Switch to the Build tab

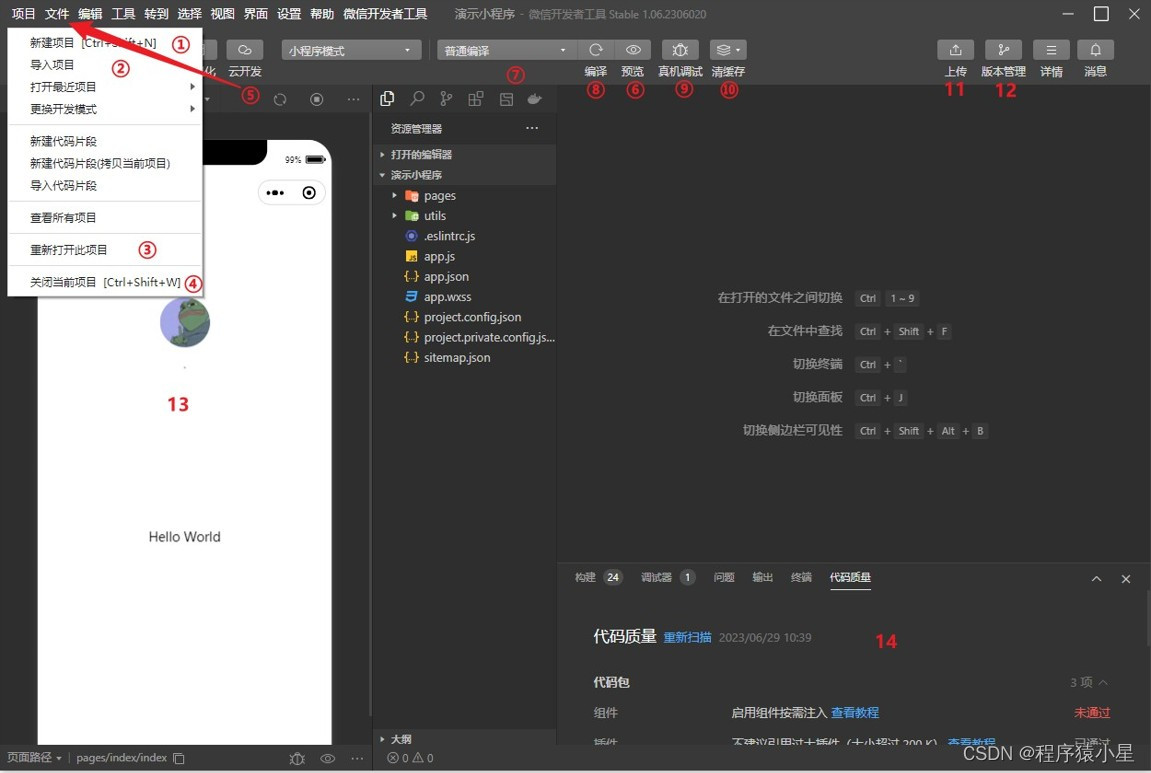tap(598, 578)
